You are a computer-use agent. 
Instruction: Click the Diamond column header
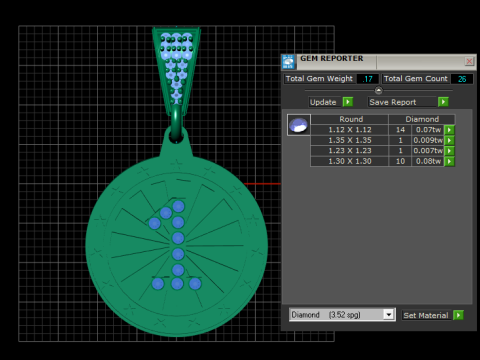(422, 119)
